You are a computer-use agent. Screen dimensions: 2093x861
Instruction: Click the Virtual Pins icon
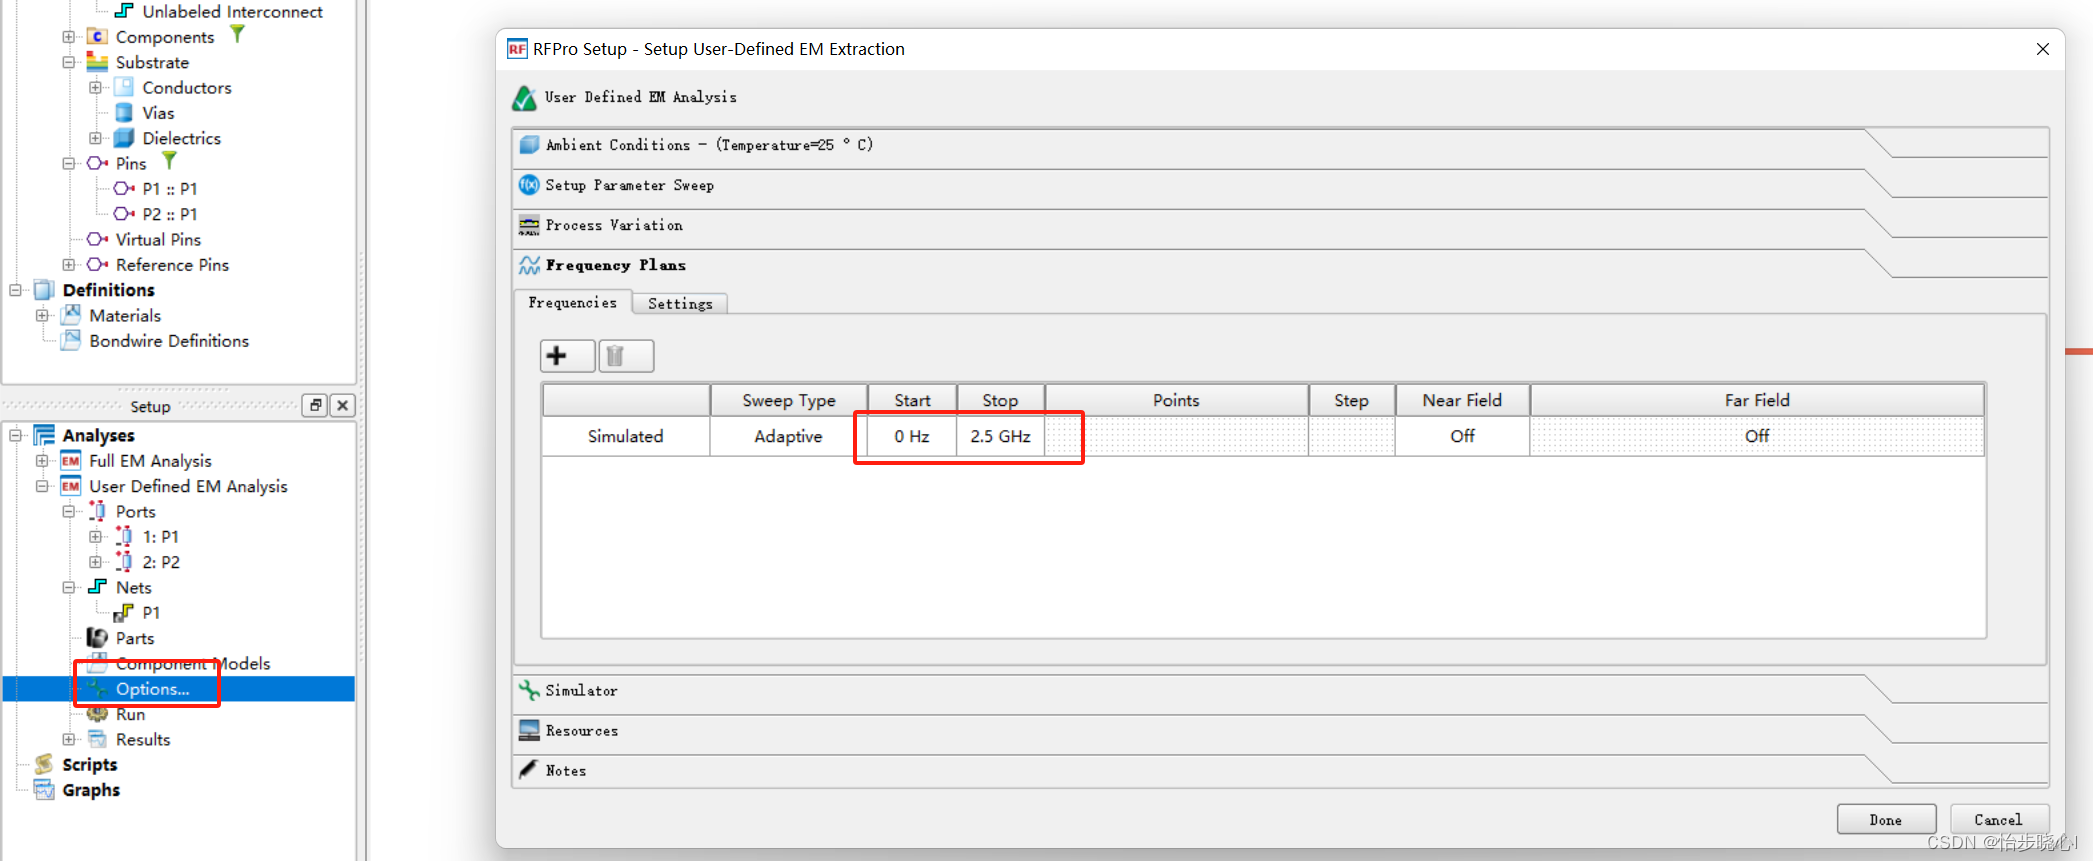[x=97, y=239]
